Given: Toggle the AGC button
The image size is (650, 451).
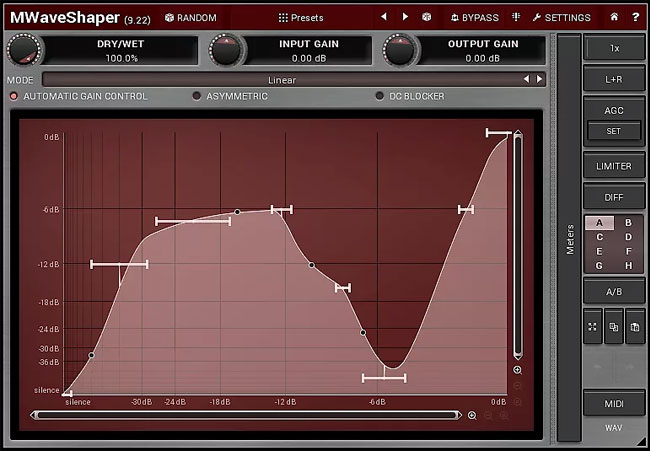Looking at the screenshot, I should (614, 110).
